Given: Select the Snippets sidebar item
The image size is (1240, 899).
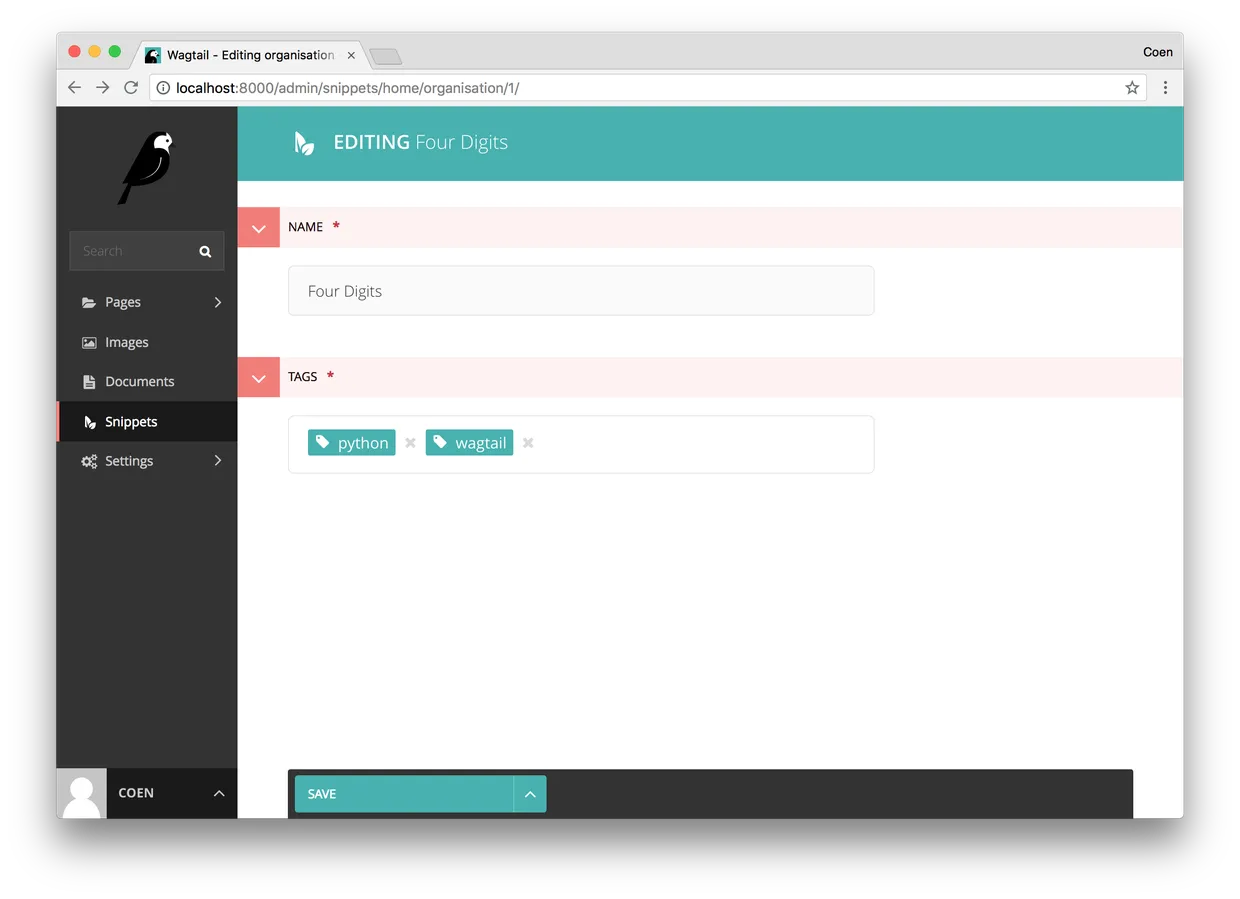Looking at the screenshot, I should (132, 421).
